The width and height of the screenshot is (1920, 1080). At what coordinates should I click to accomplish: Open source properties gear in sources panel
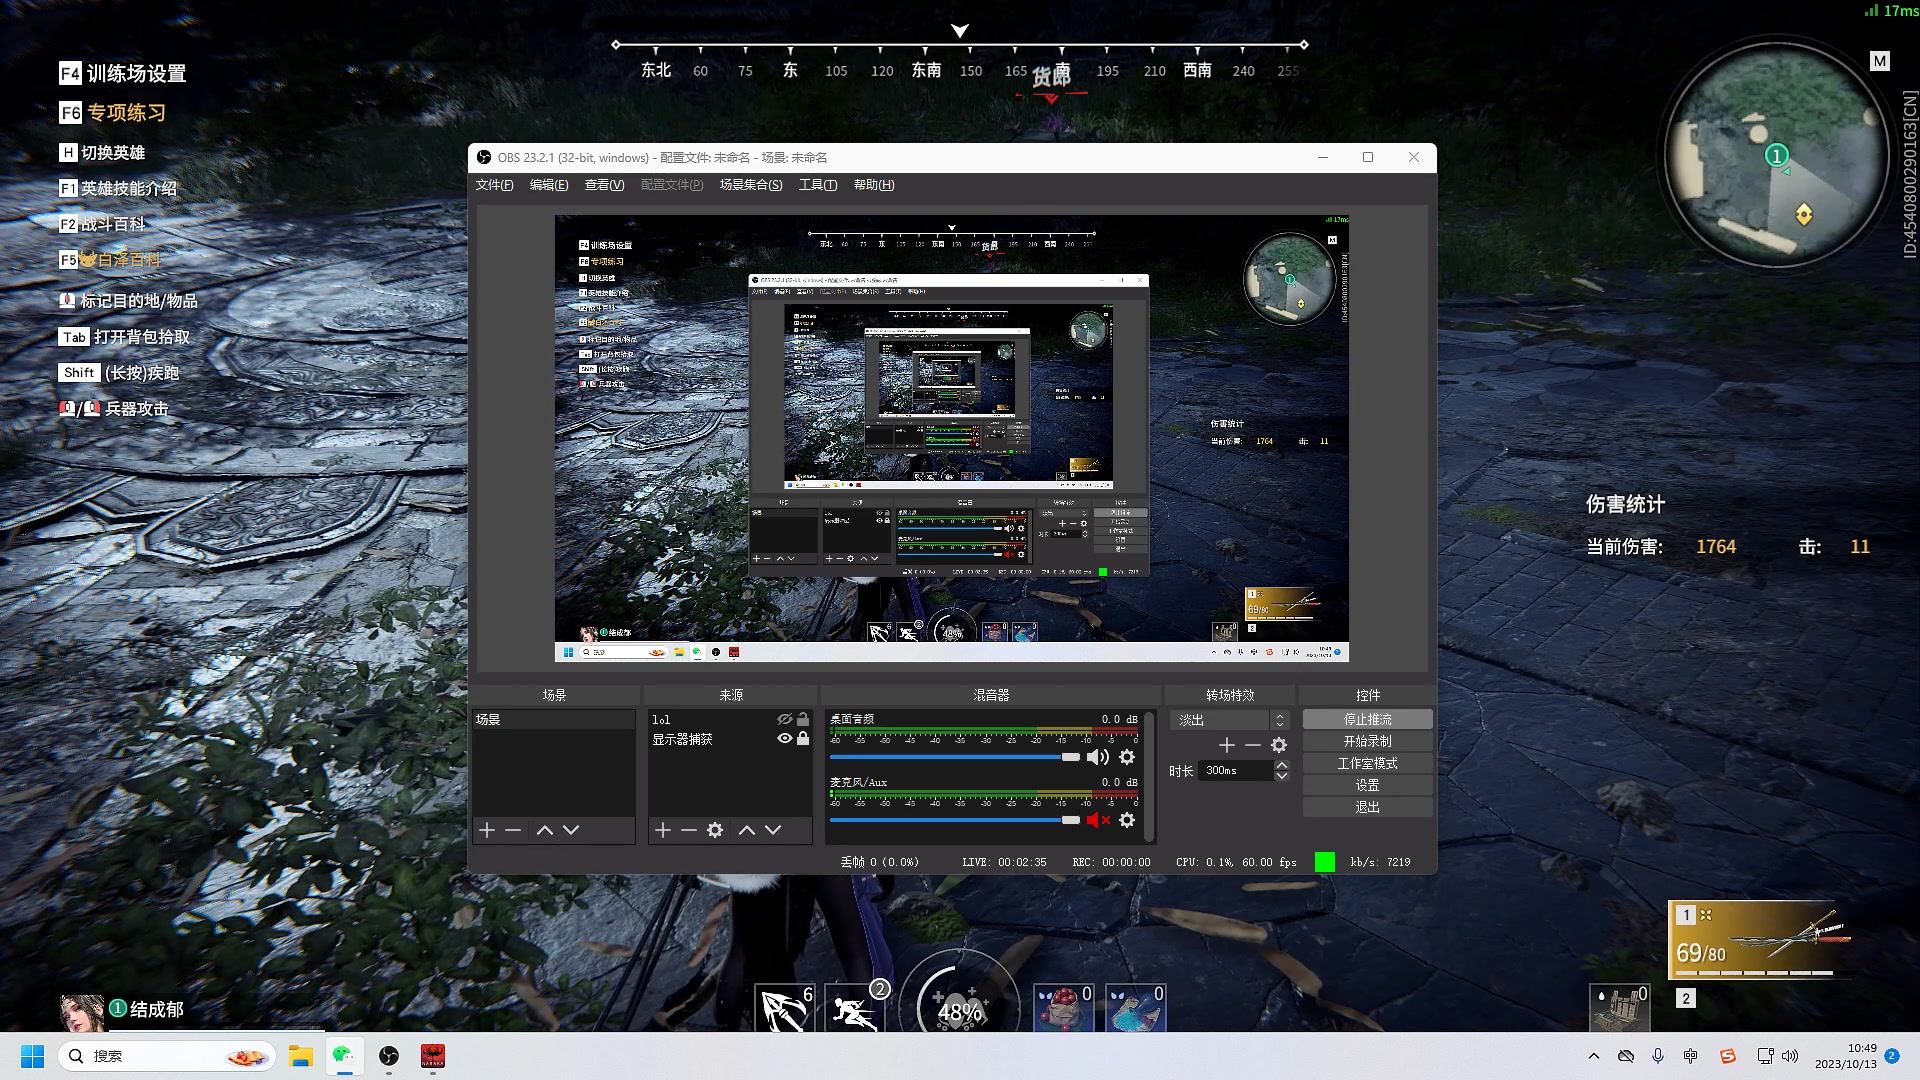pos(715,830)
